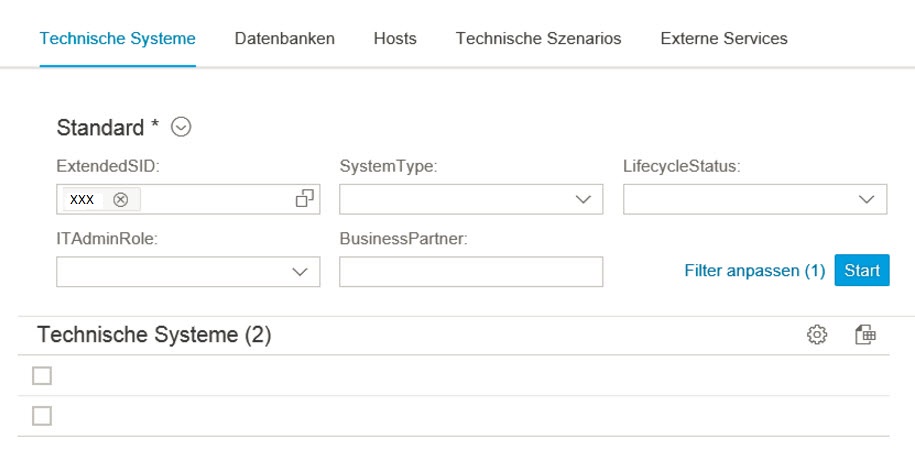
Task: Open the Technische Szenarios tab
Action: [x=539, y=39]
